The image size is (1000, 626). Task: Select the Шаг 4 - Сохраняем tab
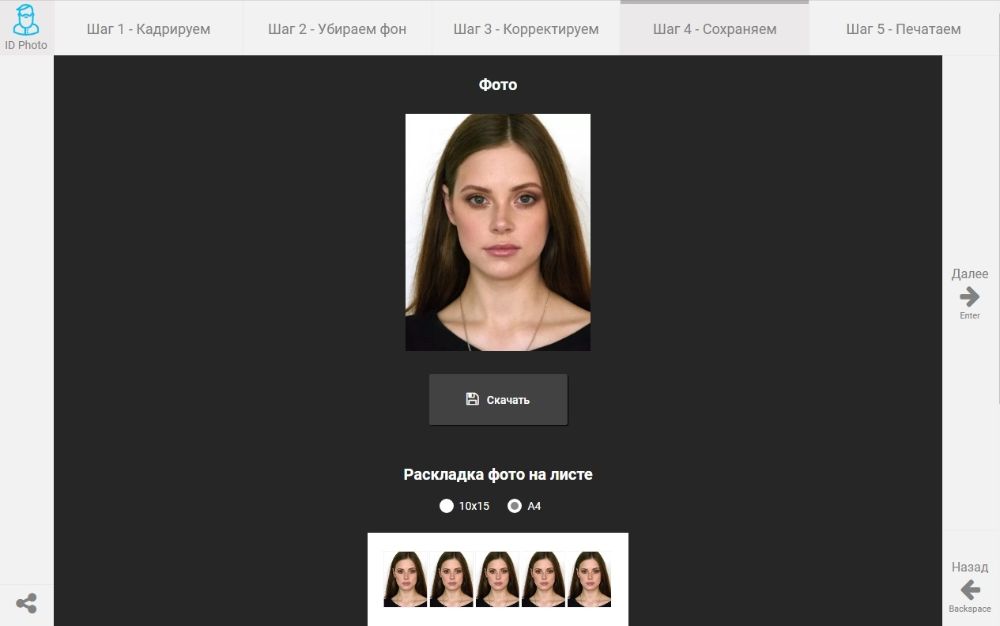714,29
